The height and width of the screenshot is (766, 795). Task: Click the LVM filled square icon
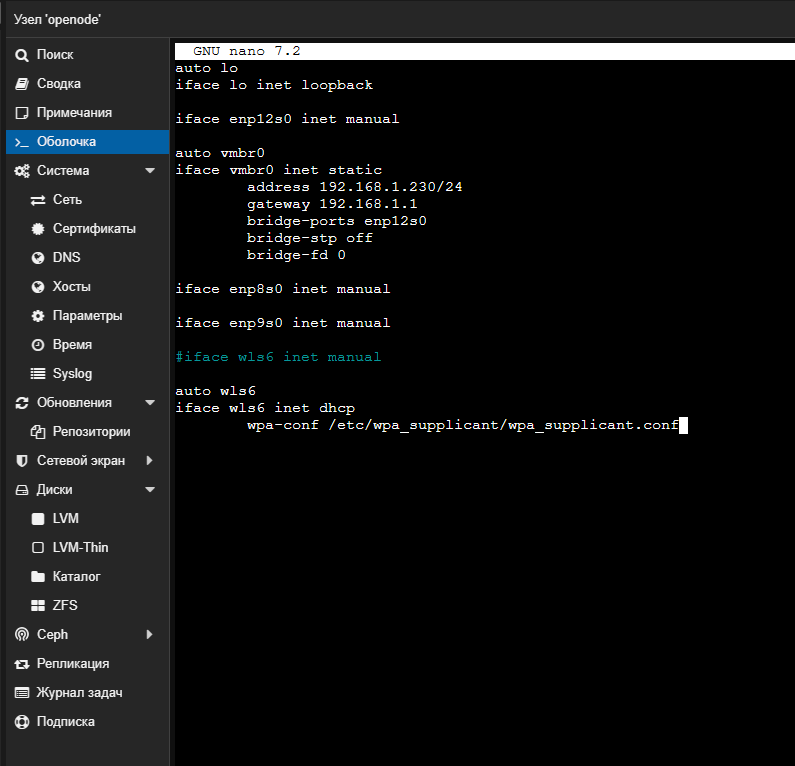tap(38, 519)
